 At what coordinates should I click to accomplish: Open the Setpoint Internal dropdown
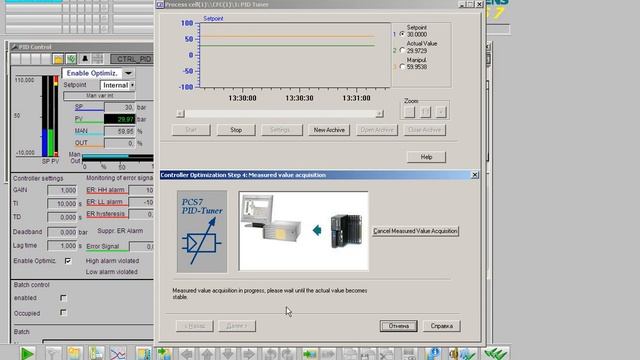(132, 85)
